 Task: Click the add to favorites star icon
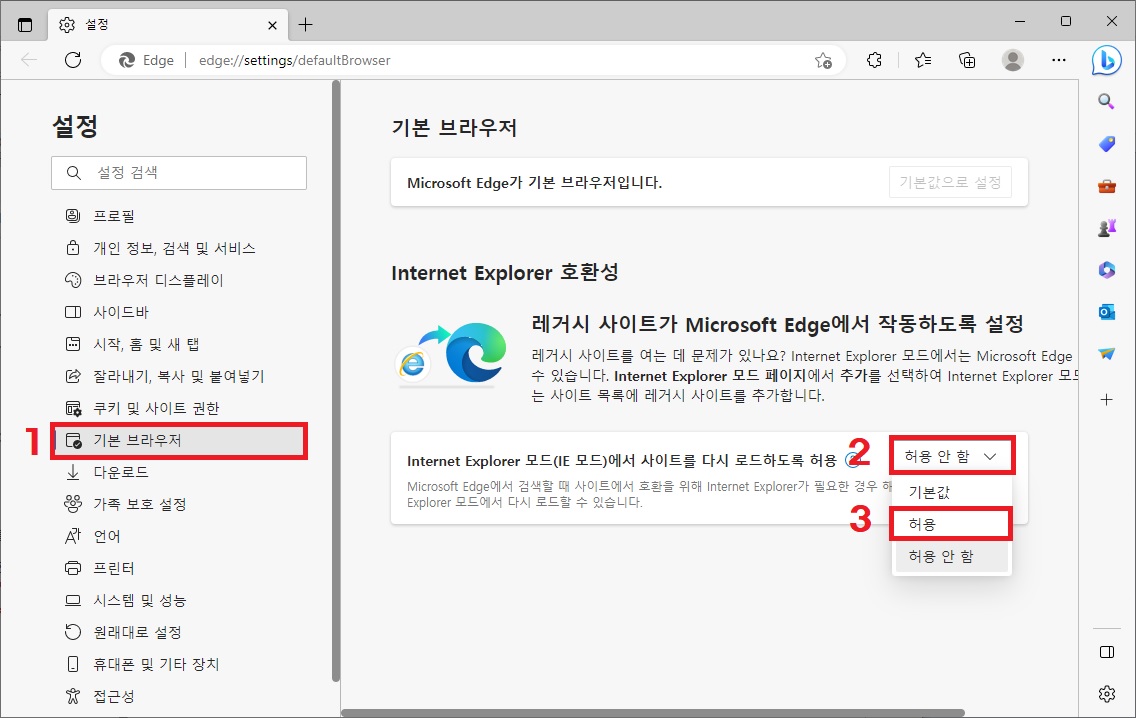coord(823,61)
